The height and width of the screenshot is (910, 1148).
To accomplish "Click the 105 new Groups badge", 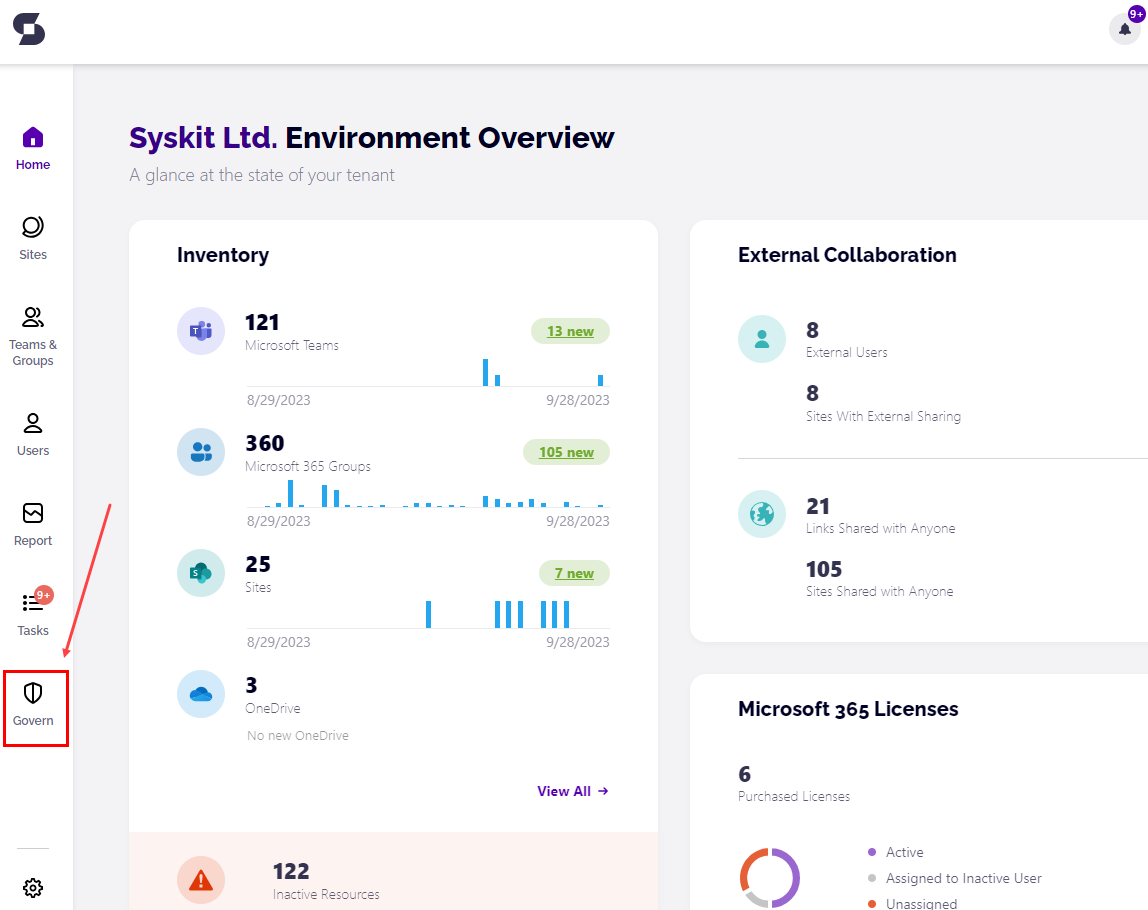I will coord(566,452).
